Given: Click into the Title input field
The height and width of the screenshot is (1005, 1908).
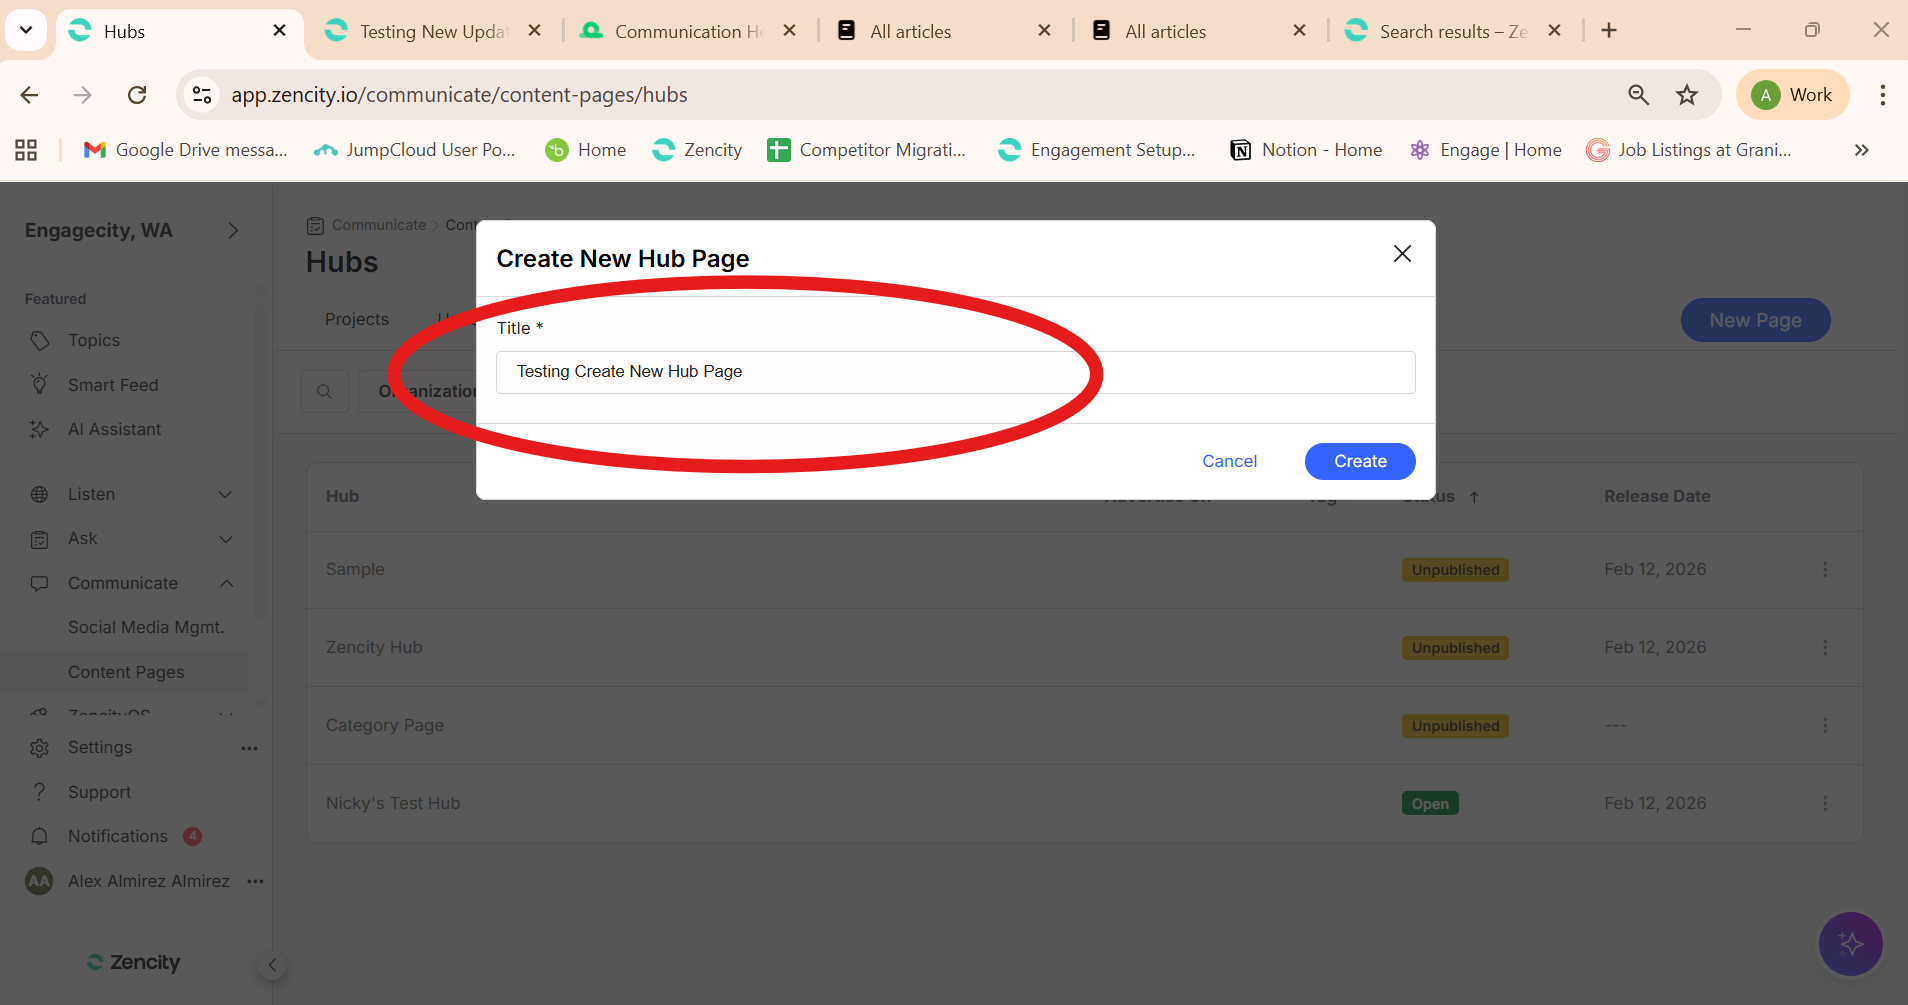Looking at the screenshot, I should pos(955,372).
